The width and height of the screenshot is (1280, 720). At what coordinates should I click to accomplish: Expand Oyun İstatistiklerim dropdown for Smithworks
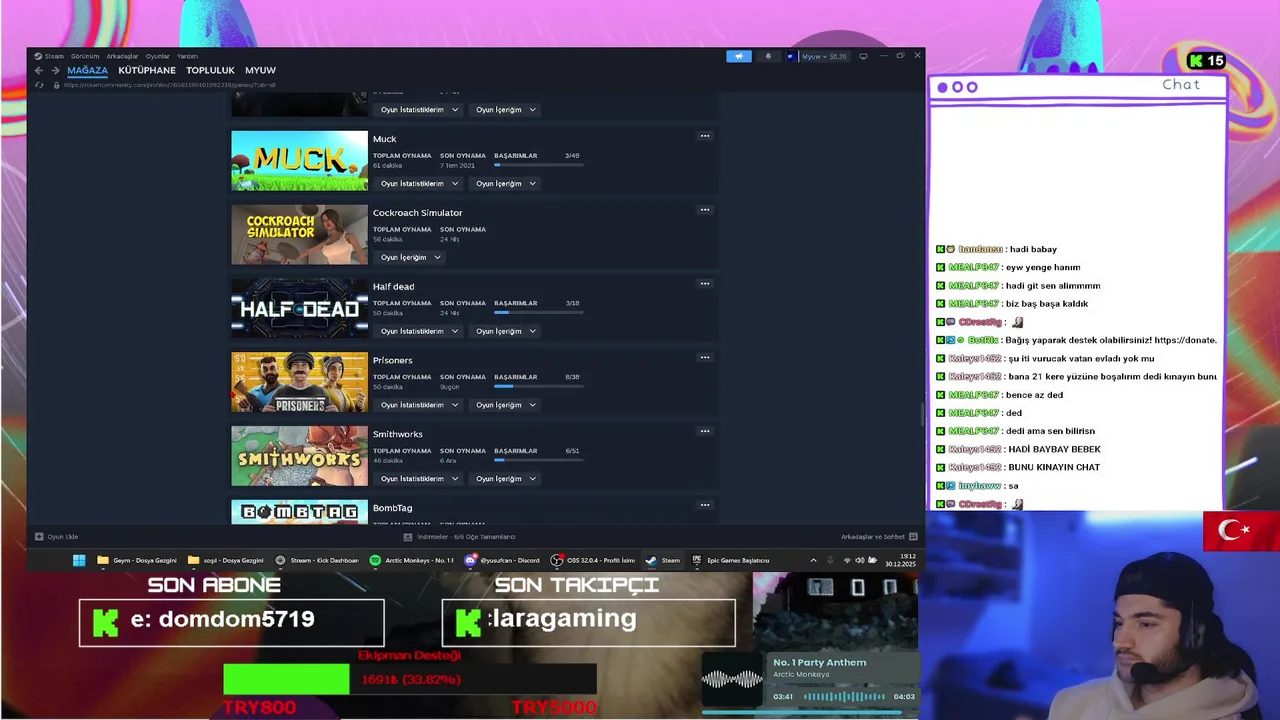pos(418,479)
